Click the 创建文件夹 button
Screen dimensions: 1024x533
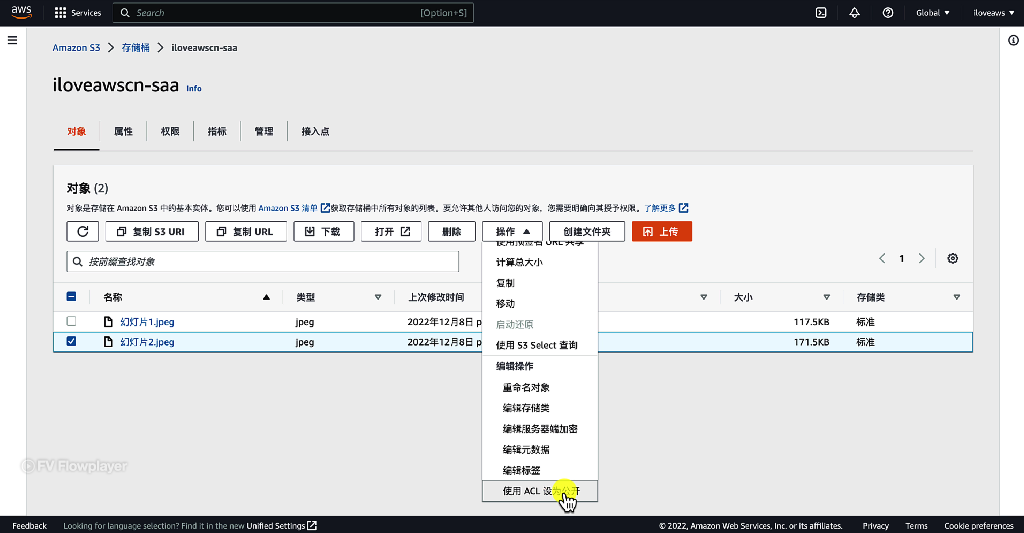tap(586, 231)
